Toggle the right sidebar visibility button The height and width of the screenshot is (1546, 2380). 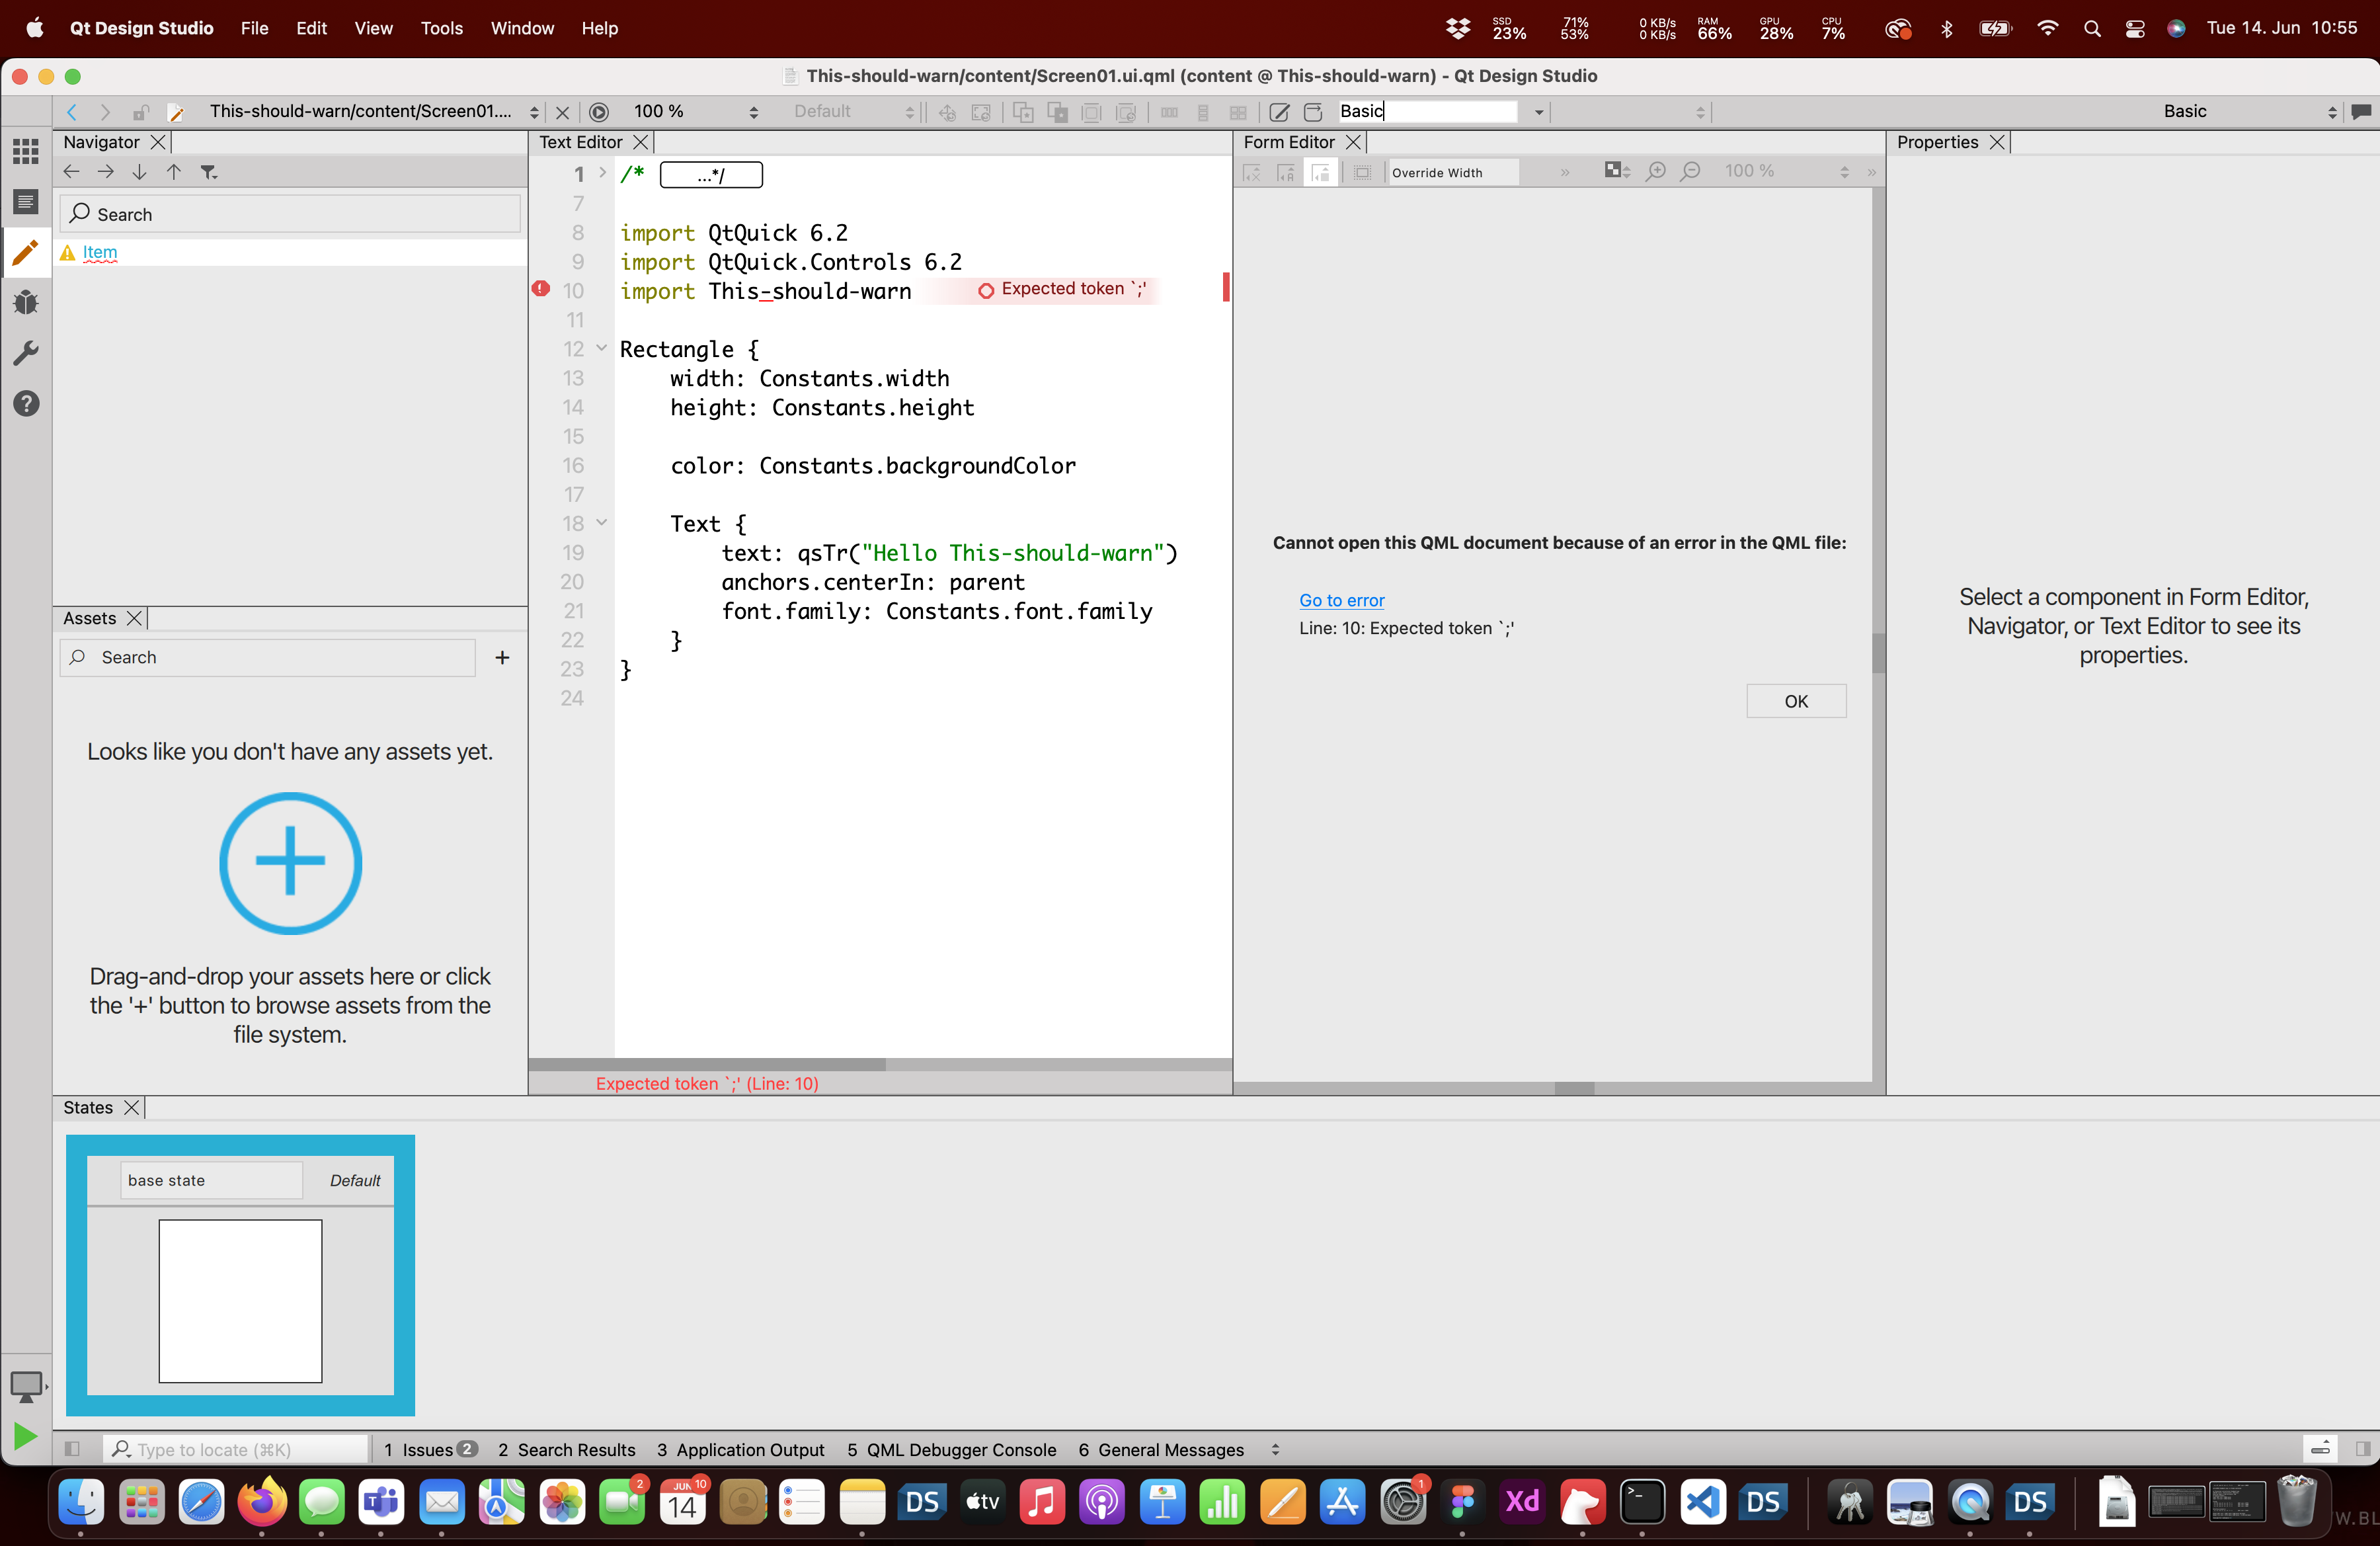2362,1449
